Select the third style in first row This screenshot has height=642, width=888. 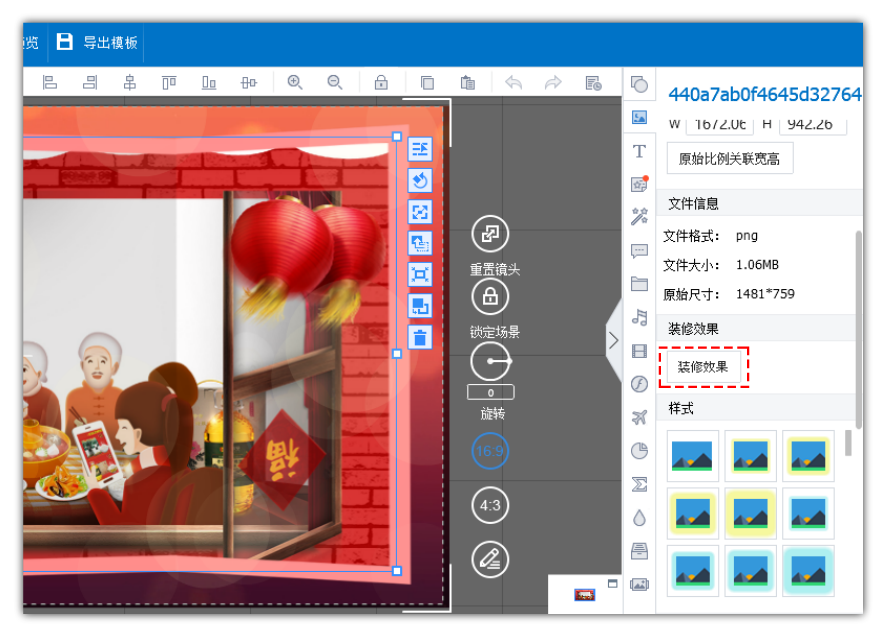tap(808, 456)
